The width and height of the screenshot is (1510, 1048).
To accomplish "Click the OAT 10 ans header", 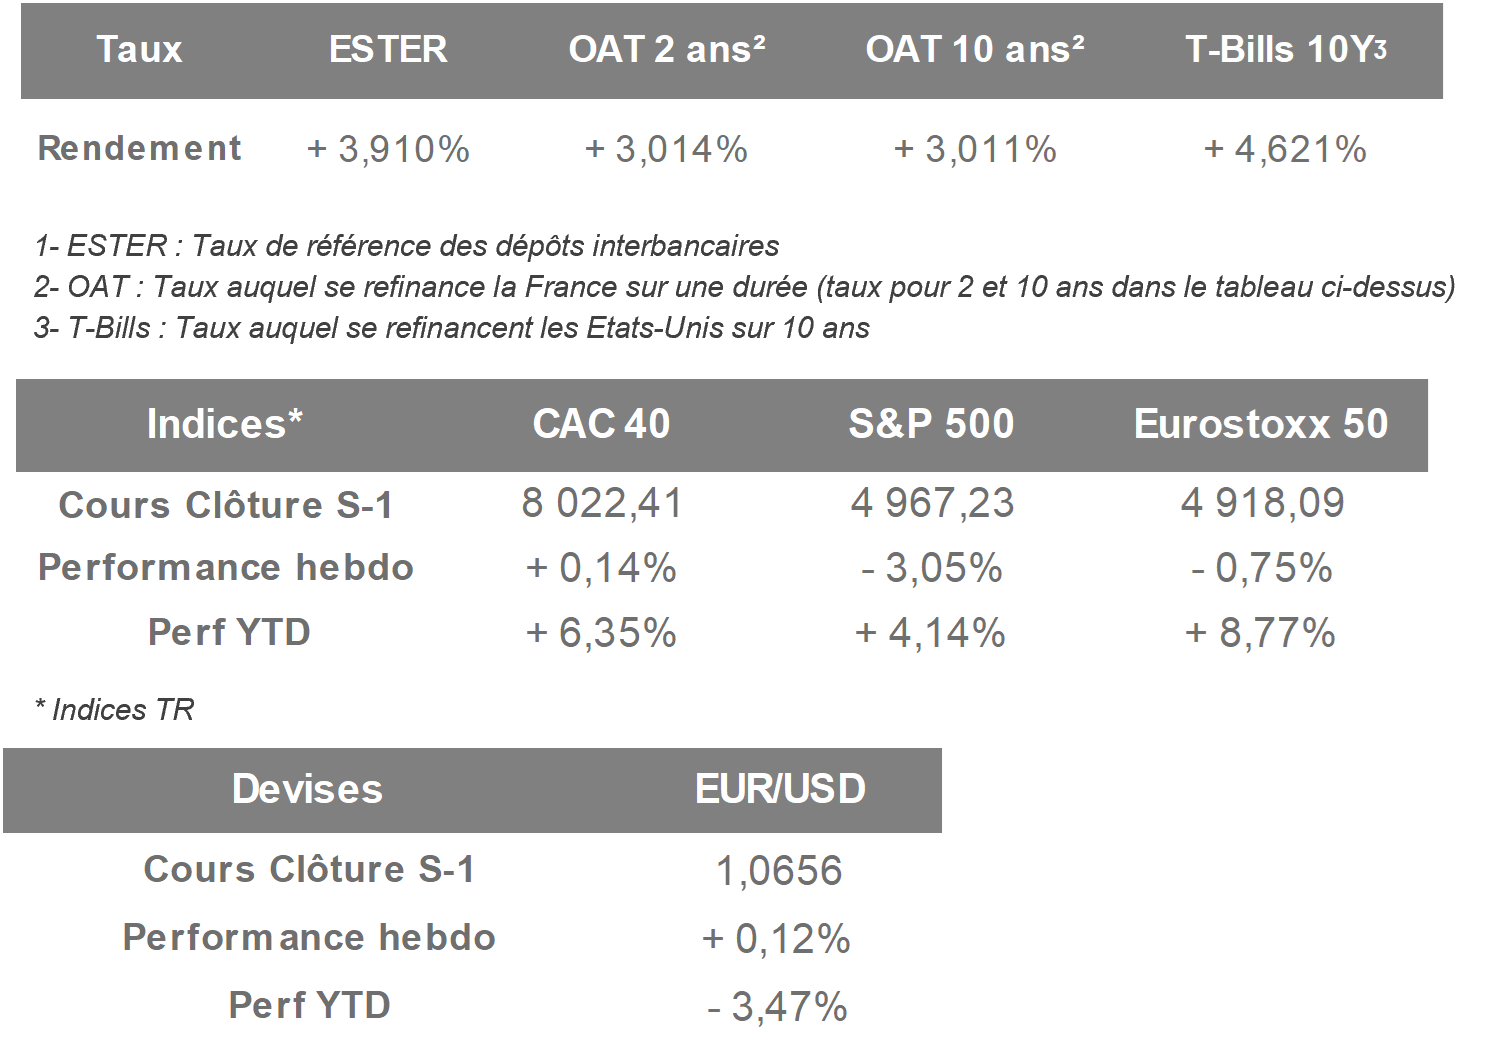I will click(x=974, y=49).
